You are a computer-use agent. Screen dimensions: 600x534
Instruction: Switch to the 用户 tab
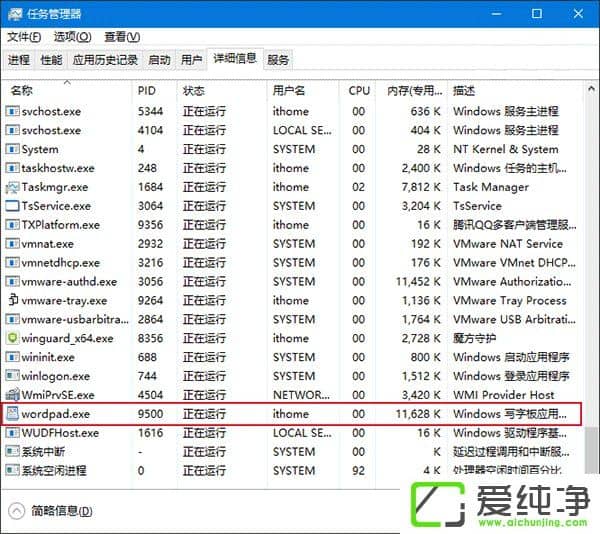pyautogui.click(x=191, y=60)
